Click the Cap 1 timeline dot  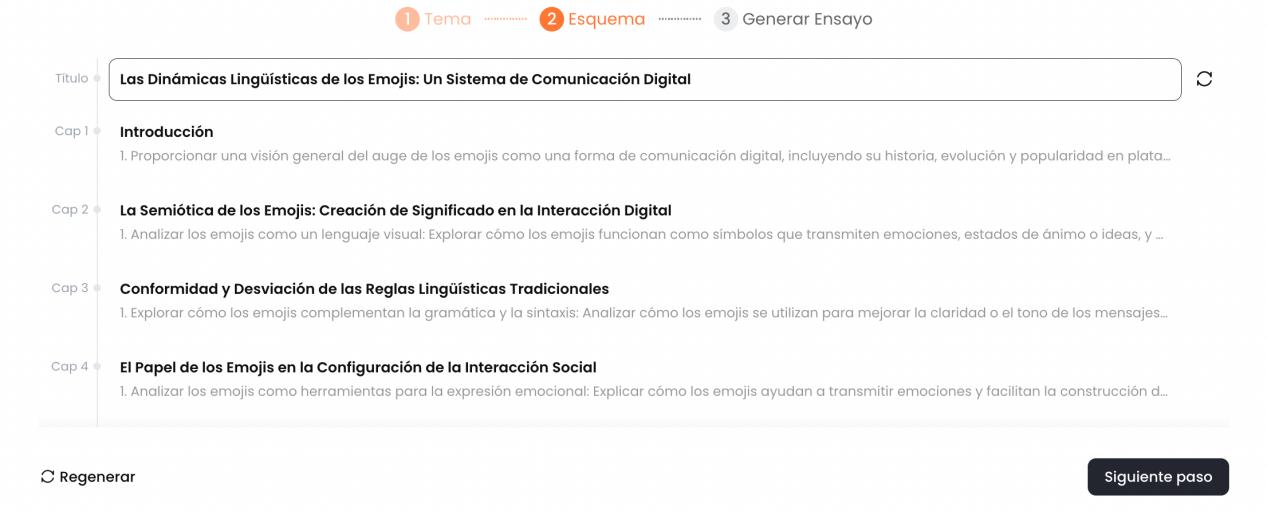(97, 131)
